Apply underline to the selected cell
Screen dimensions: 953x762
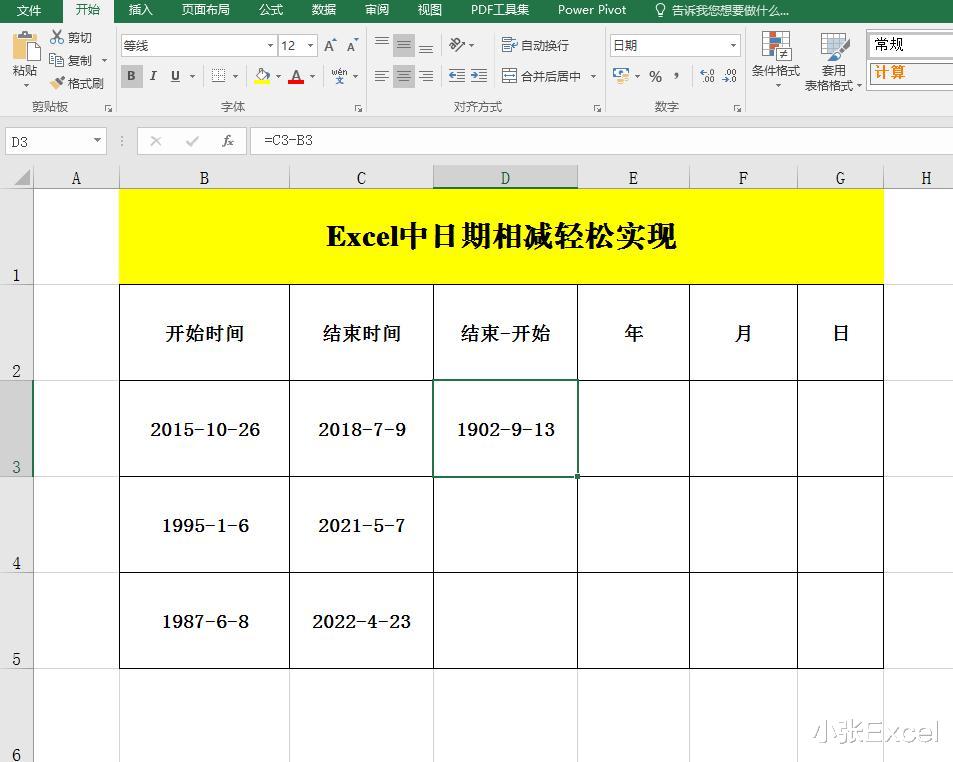[x=174, y=76]
